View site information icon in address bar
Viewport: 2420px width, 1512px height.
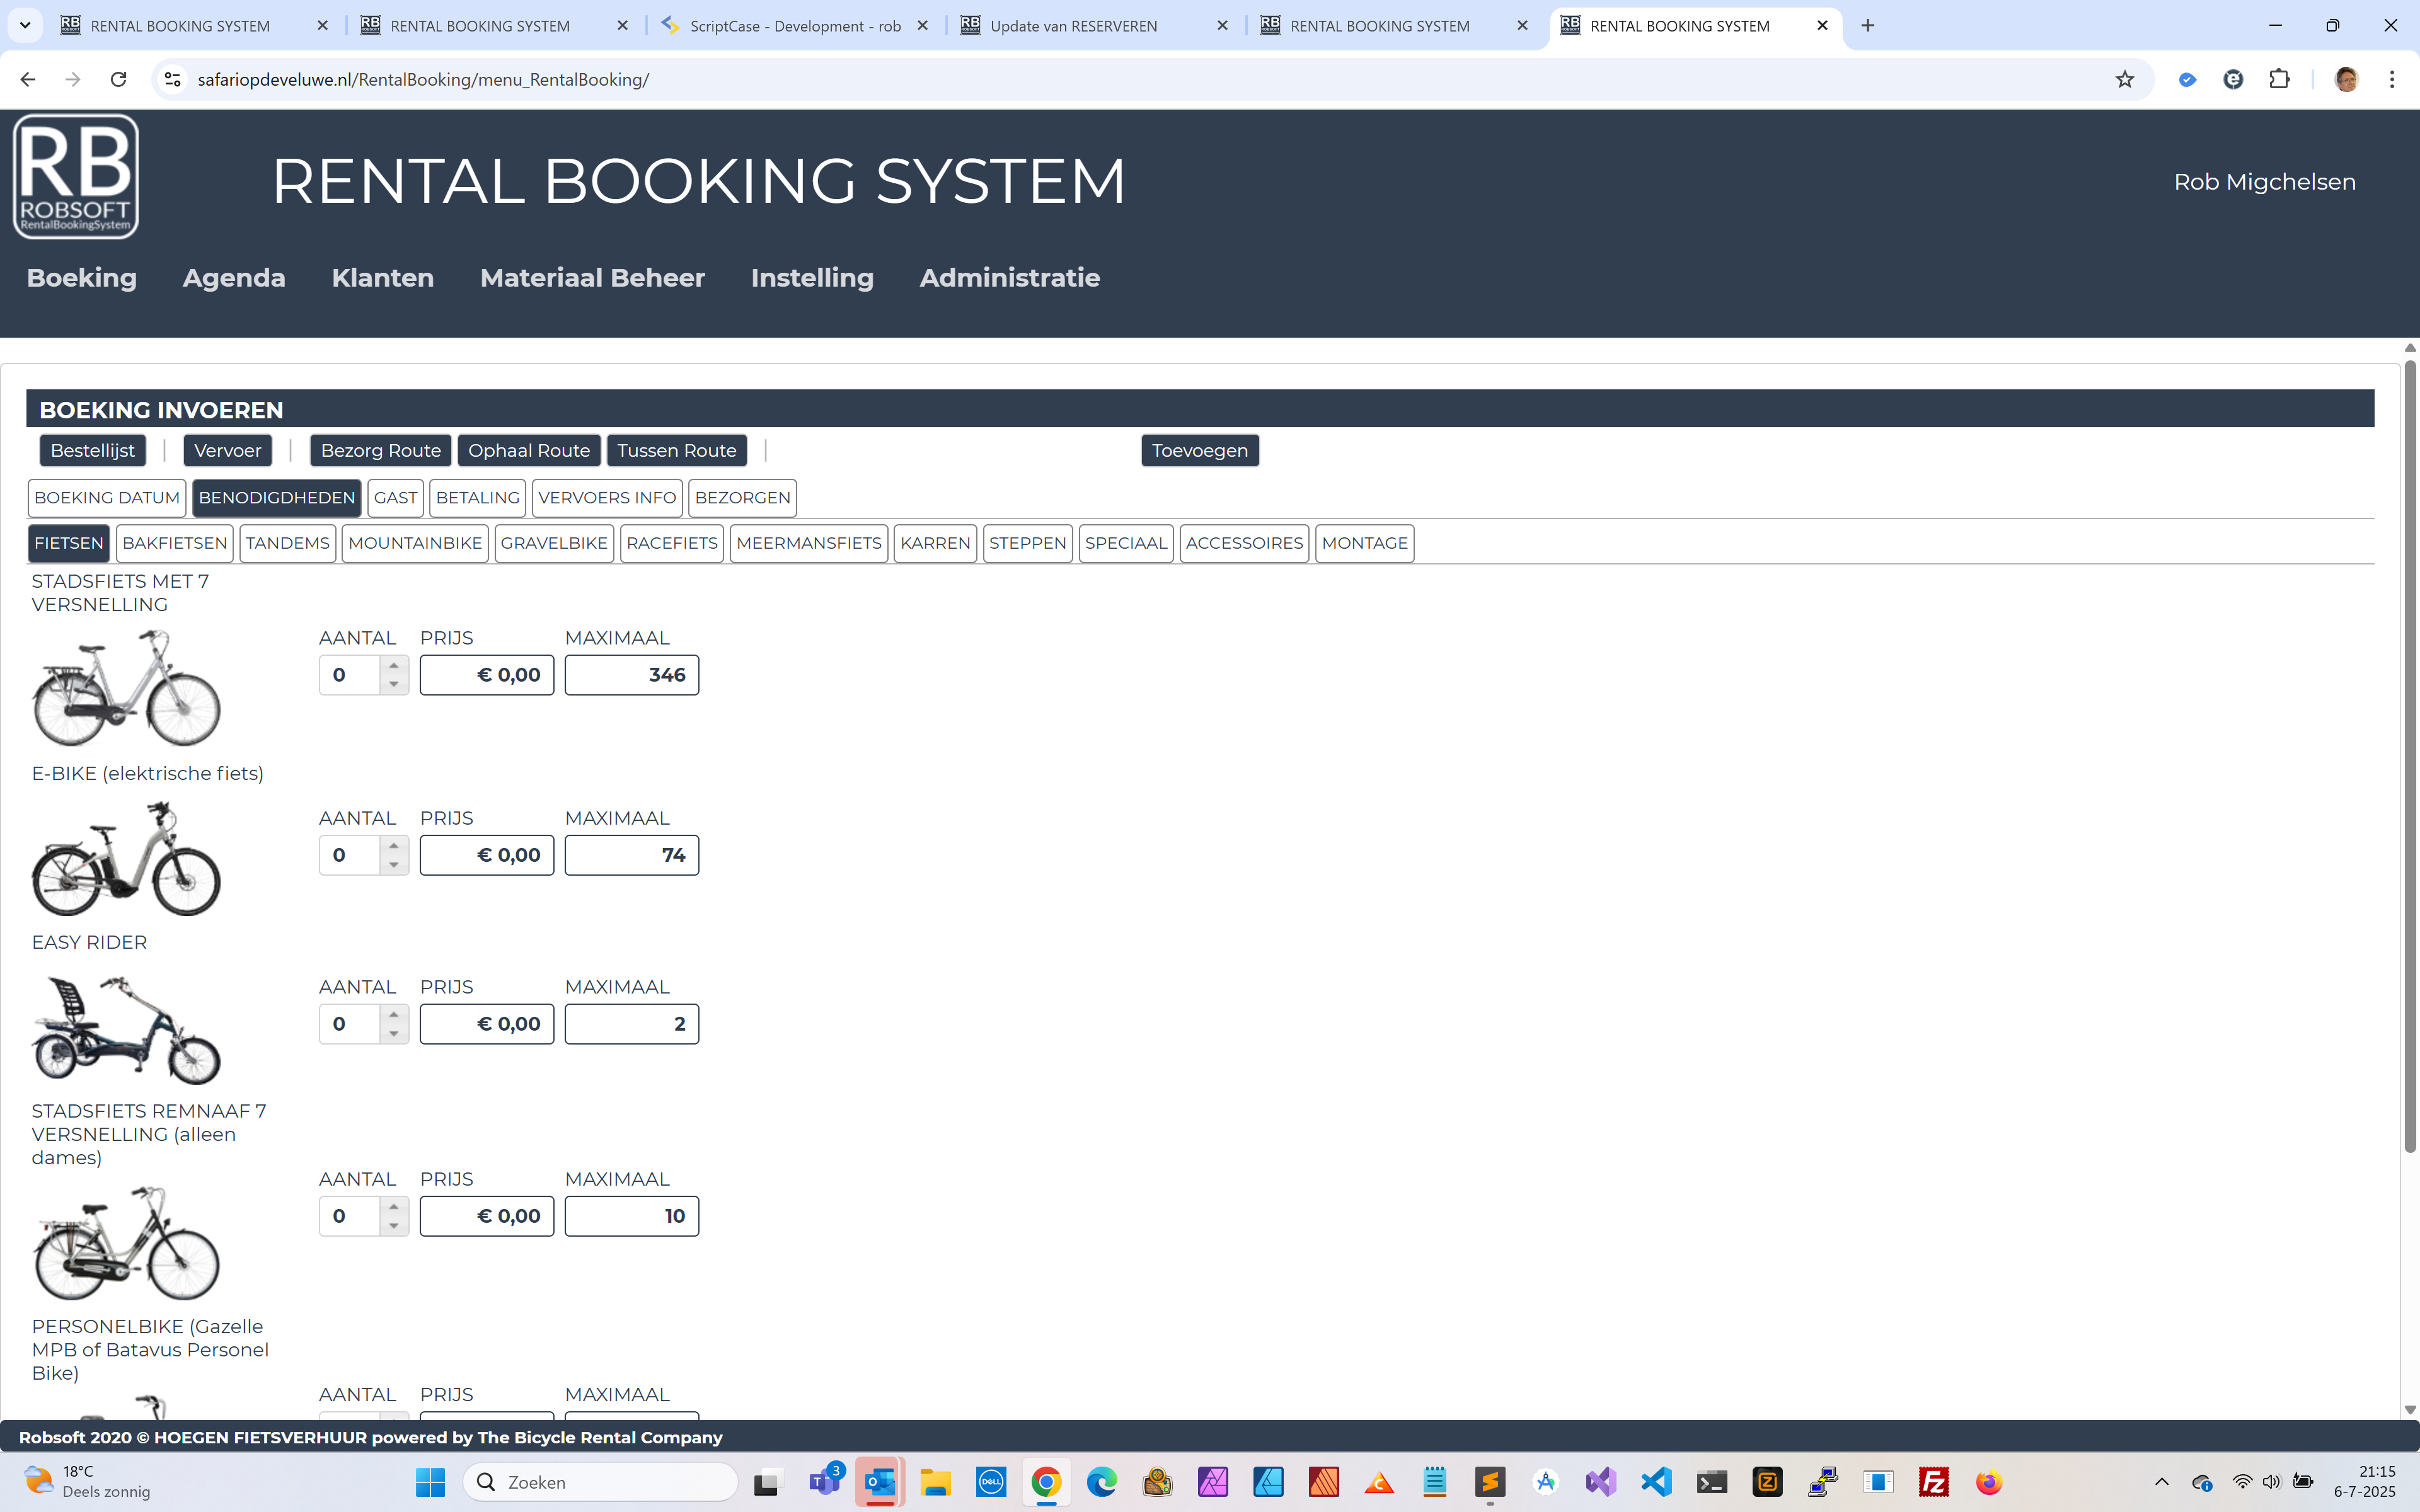(x=172, y=79)
